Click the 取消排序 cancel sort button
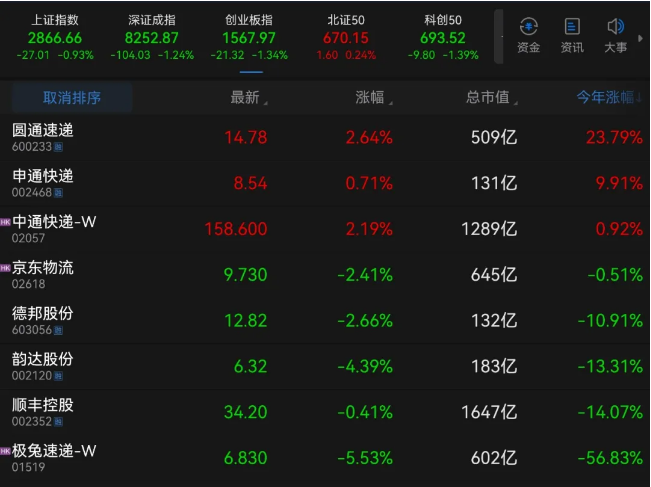Screen dimensions: 651x487 click(x=72, y=98)
